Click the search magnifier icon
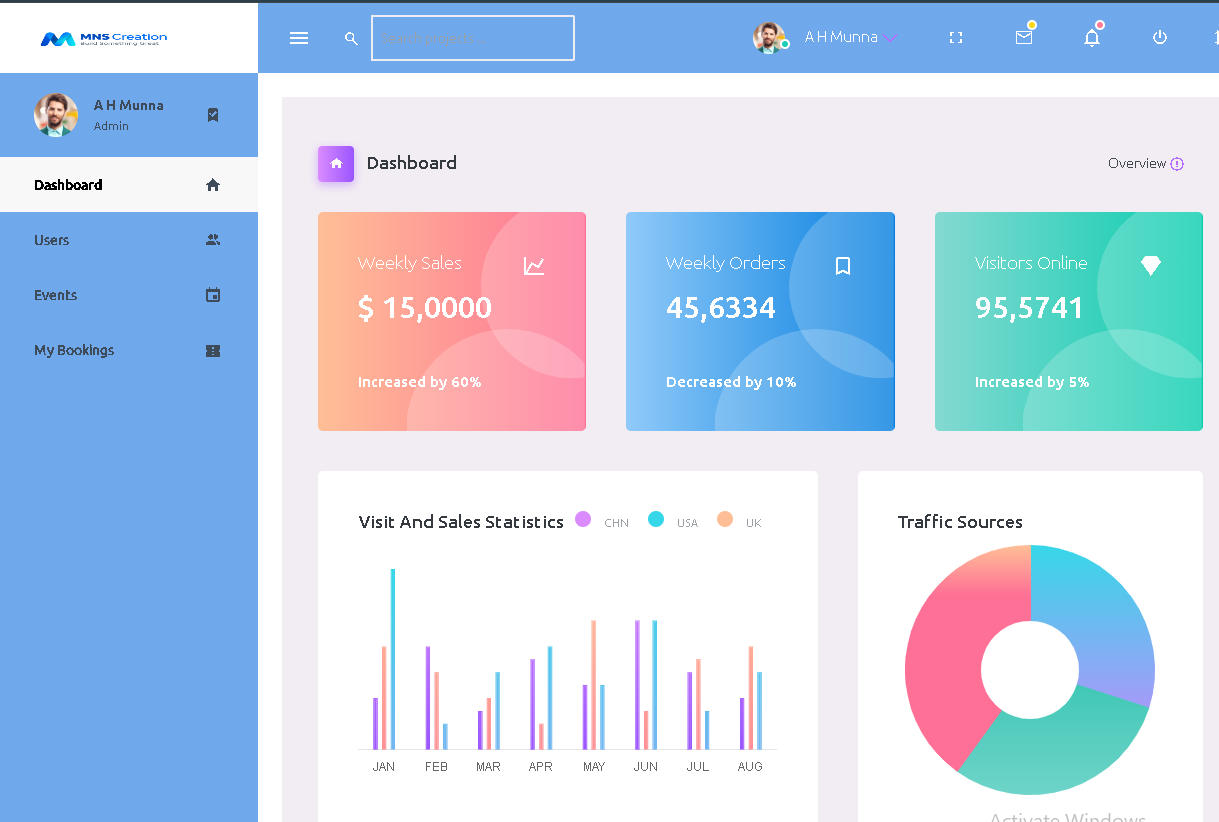The width and height of the screenshot is (1219, 822). pyautogui.click(x=351, y=39)
